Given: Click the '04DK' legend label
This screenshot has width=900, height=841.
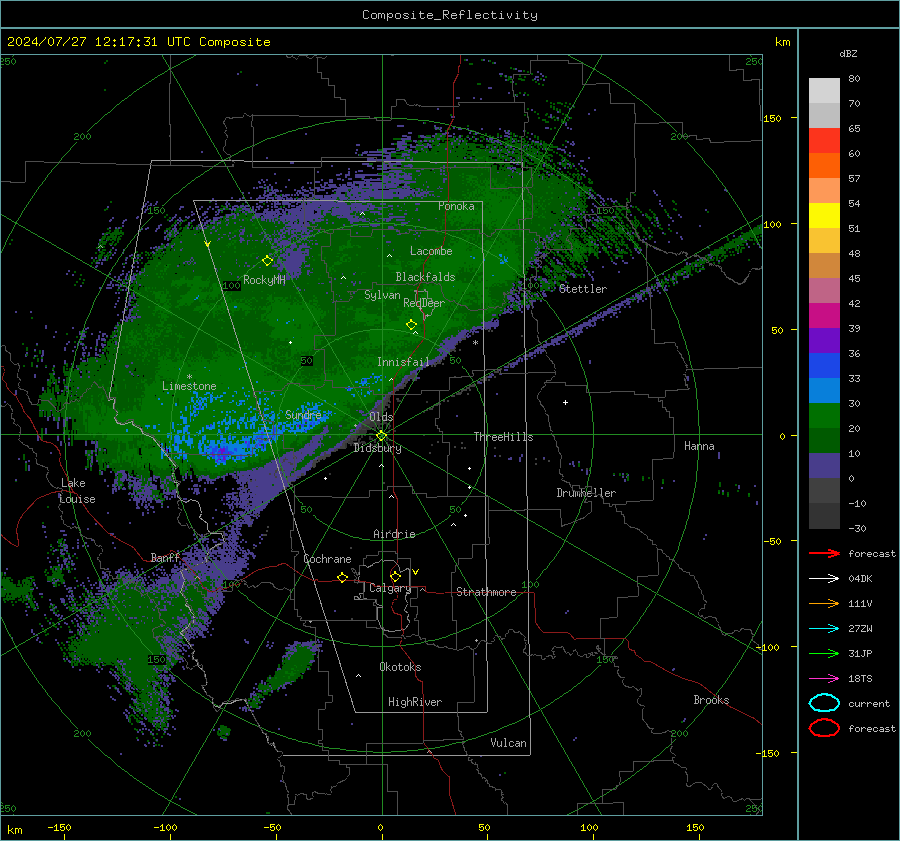Looking at the screenshot, I should [x=860, y=579].
